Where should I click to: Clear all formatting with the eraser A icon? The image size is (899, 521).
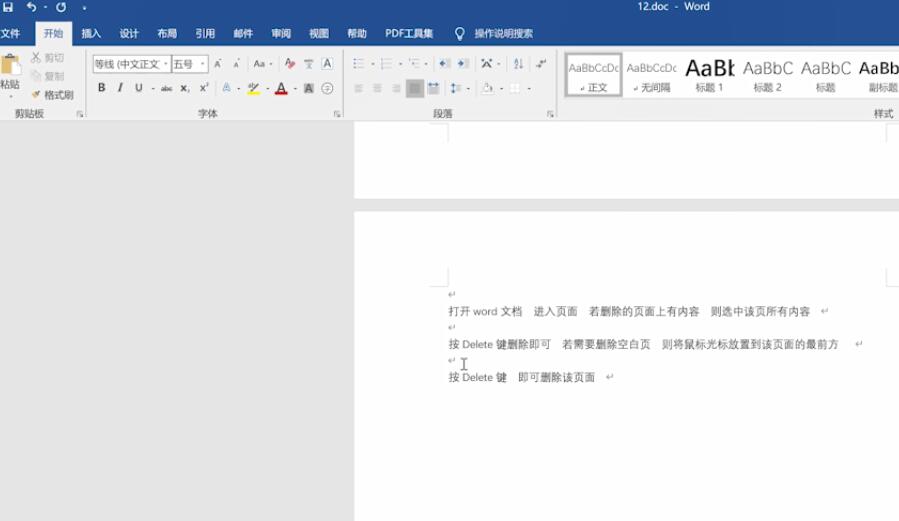[290, 64]
